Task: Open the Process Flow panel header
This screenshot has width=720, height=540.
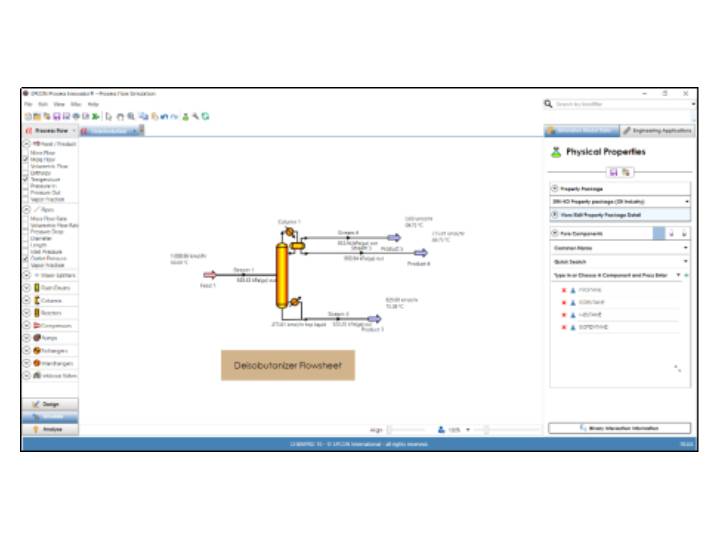Action: [x=50, y=131]
